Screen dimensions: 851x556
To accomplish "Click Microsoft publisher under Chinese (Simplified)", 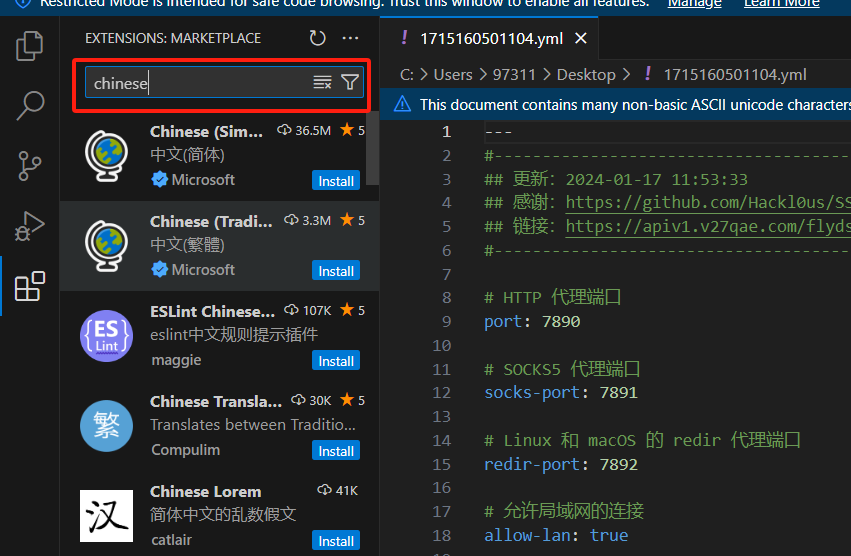I will pyautogui.click(x=203, y=180).
